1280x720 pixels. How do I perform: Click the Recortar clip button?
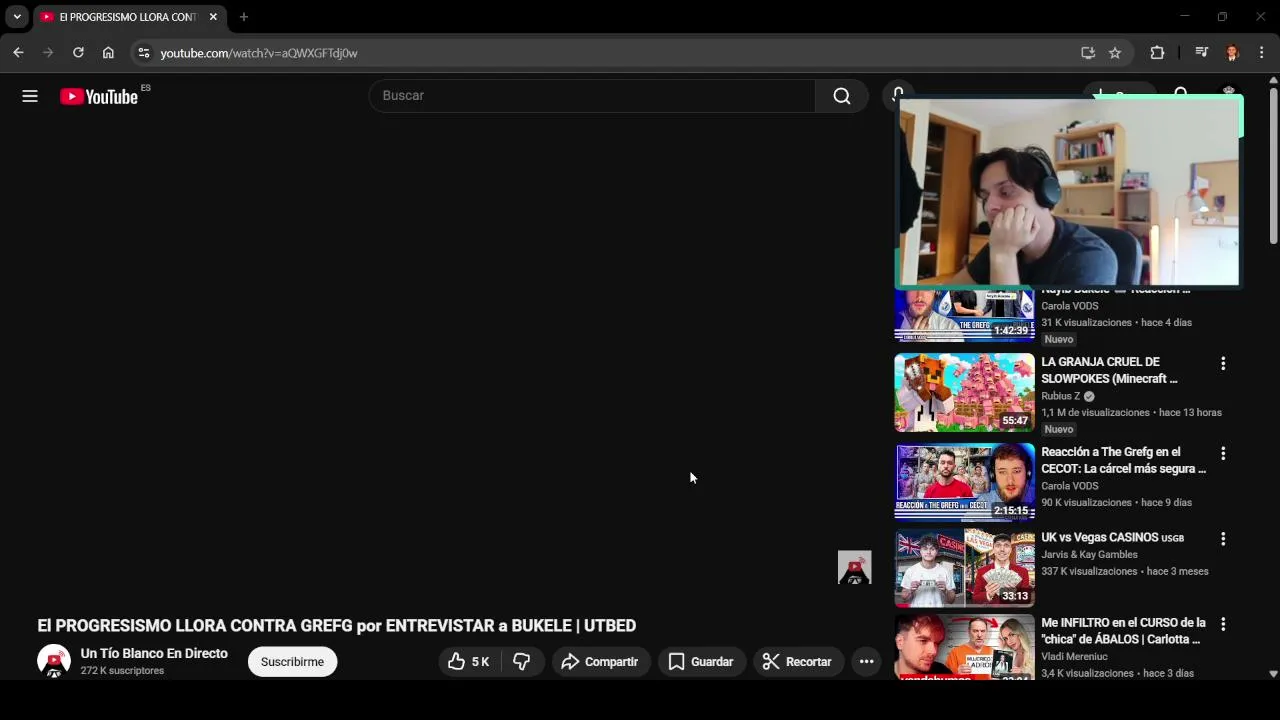[x=797, y=662]
